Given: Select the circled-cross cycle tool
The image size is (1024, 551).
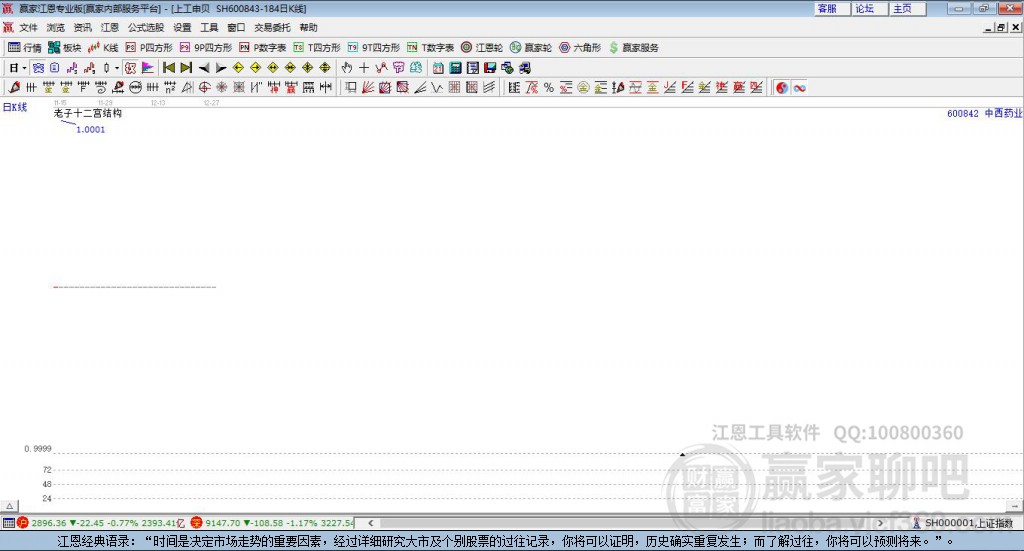Looking at the screenshot, I should [204, 87].
